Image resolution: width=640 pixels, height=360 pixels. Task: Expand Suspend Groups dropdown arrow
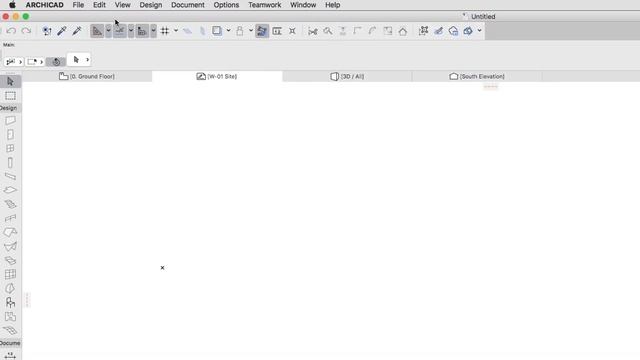point(251,31)
